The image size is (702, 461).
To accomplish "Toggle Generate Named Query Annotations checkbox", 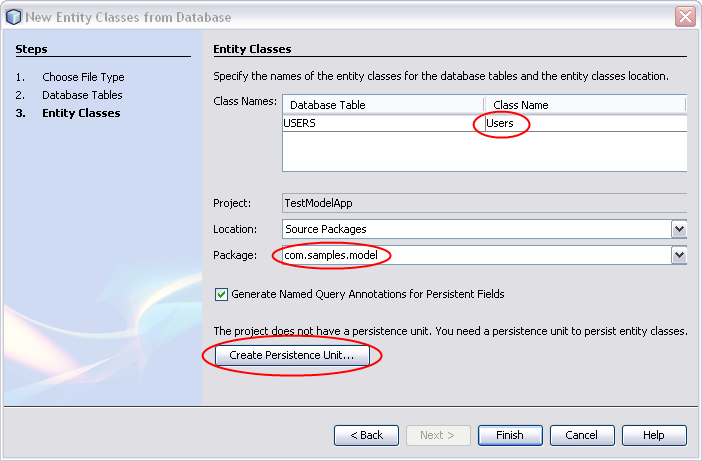I will coord(221,295).
